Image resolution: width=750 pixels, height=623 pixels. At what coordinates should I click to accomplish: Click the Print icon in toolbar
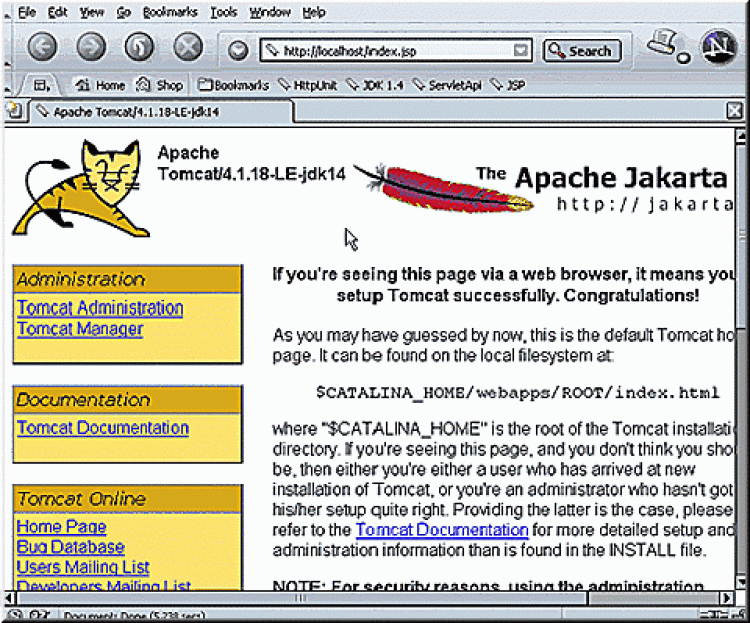point(661,44)
